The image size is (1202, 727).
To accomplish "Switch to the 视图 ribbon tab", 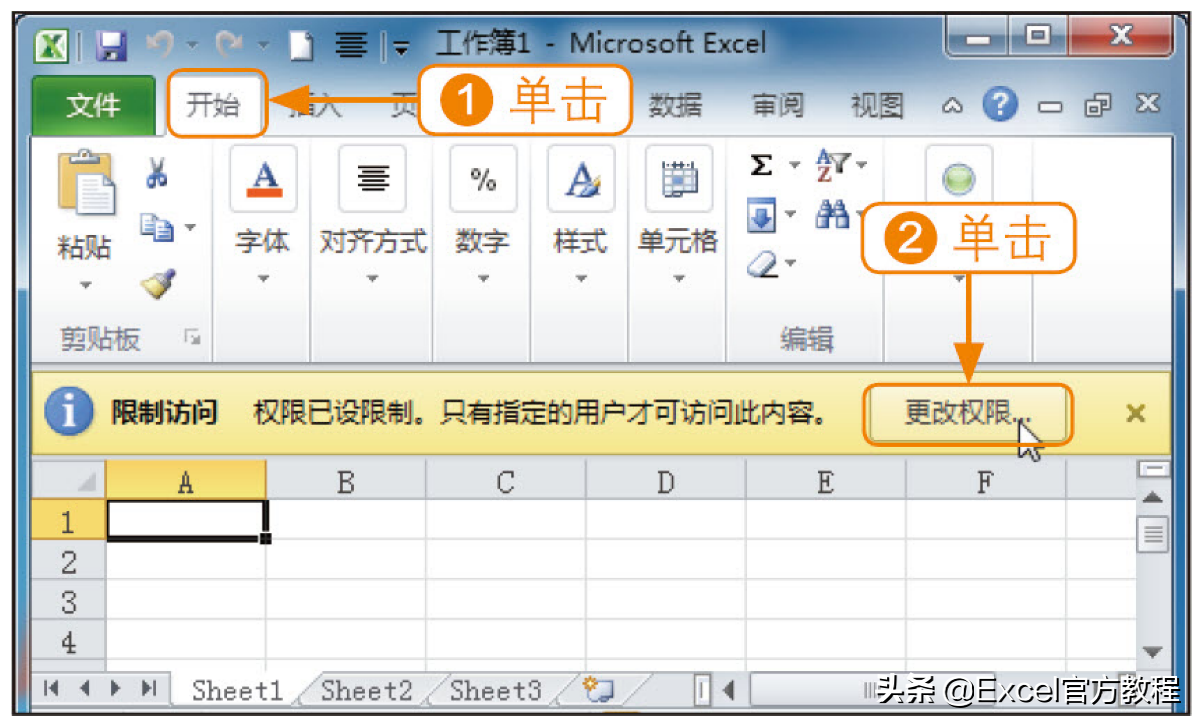I will coord(877,104).
